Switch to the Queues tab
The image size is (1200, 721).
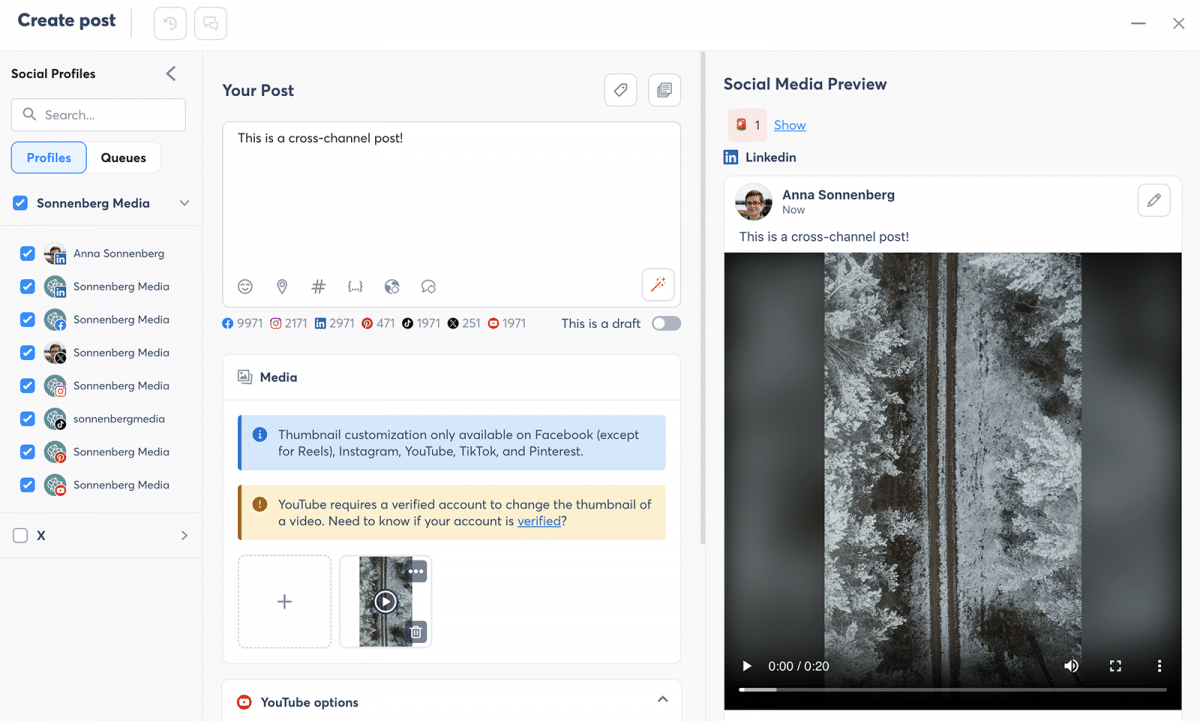pos(123,158)
